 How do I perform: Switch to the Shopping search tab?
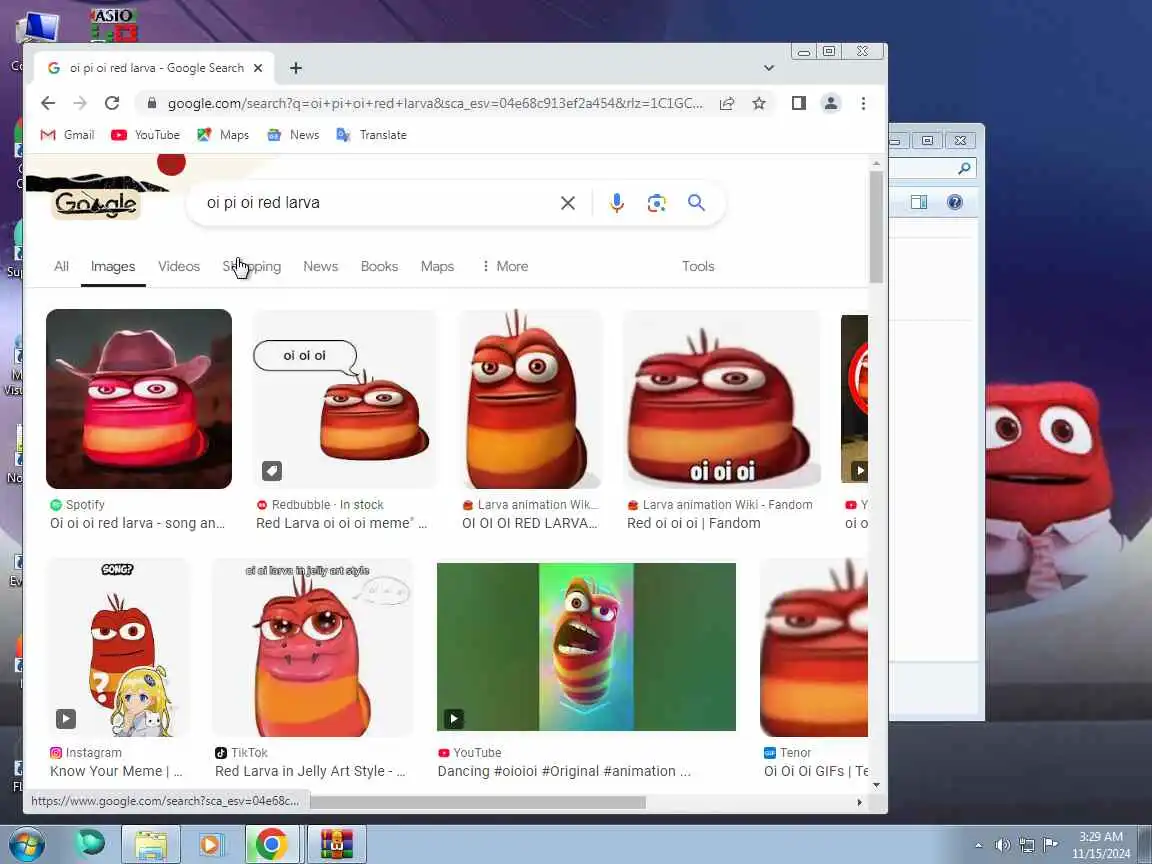click(252, 267)
